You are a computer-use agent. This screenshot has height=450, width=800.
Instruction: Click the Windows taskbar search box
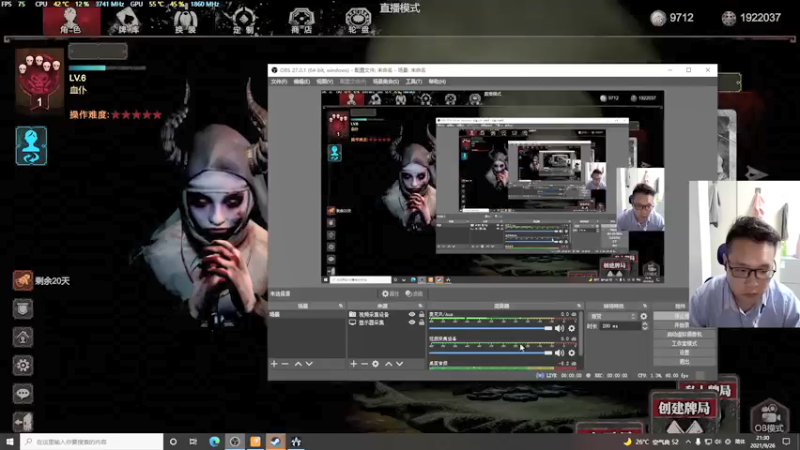tap(92, 441)
